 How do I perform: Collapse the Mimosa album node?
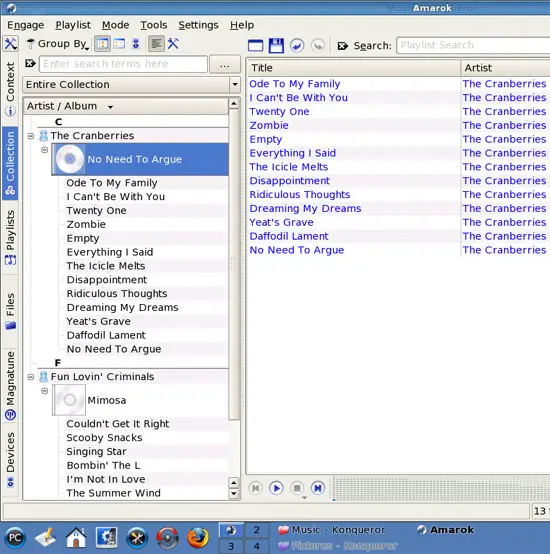point(45,391)
